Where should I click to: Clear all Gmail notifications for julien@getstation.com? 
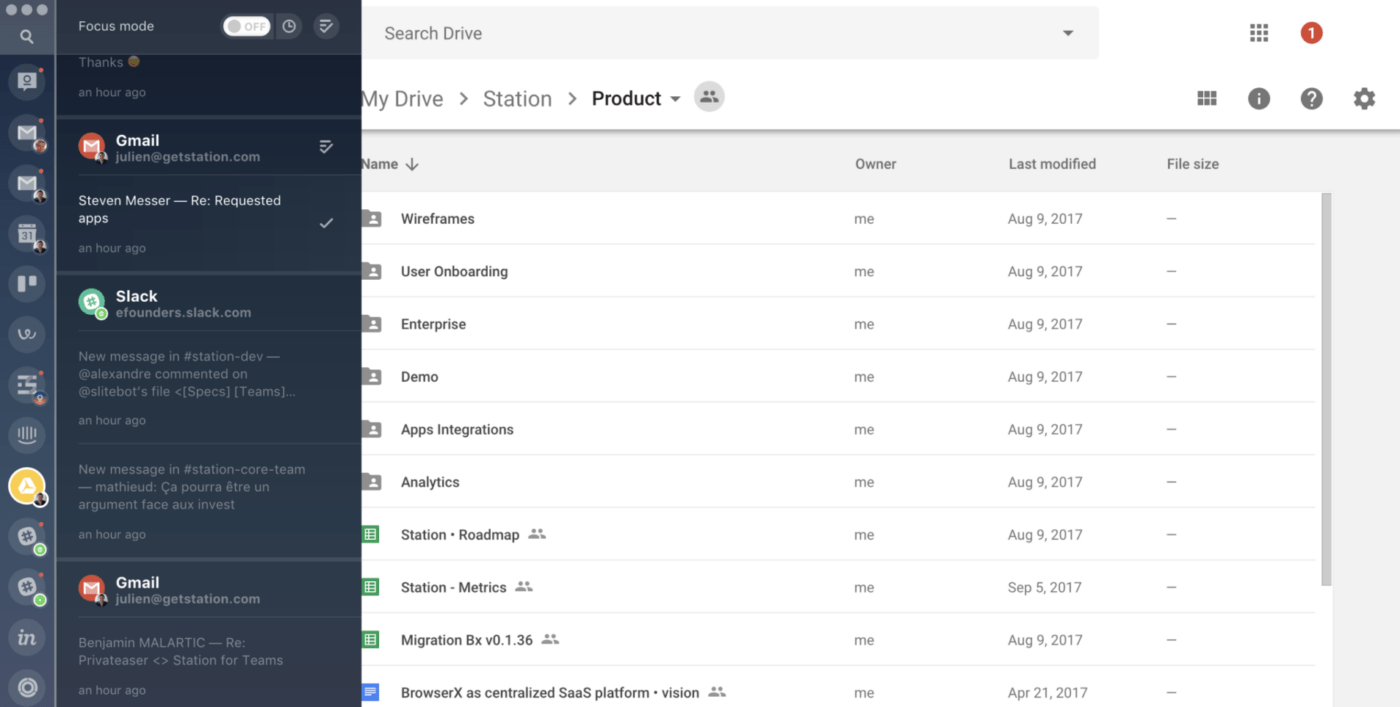pos(326,147)
